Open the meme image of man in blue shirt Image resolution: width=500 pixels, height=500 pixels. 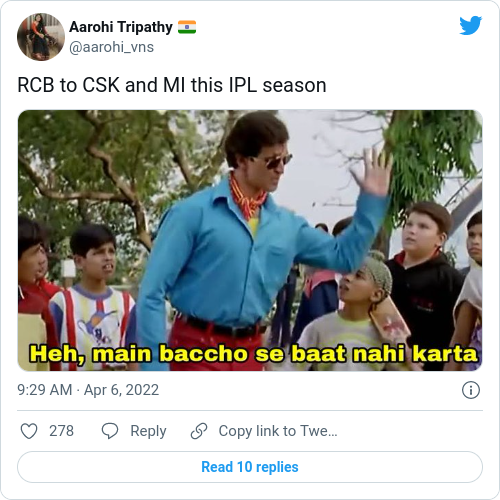click(x=250, y=240)
